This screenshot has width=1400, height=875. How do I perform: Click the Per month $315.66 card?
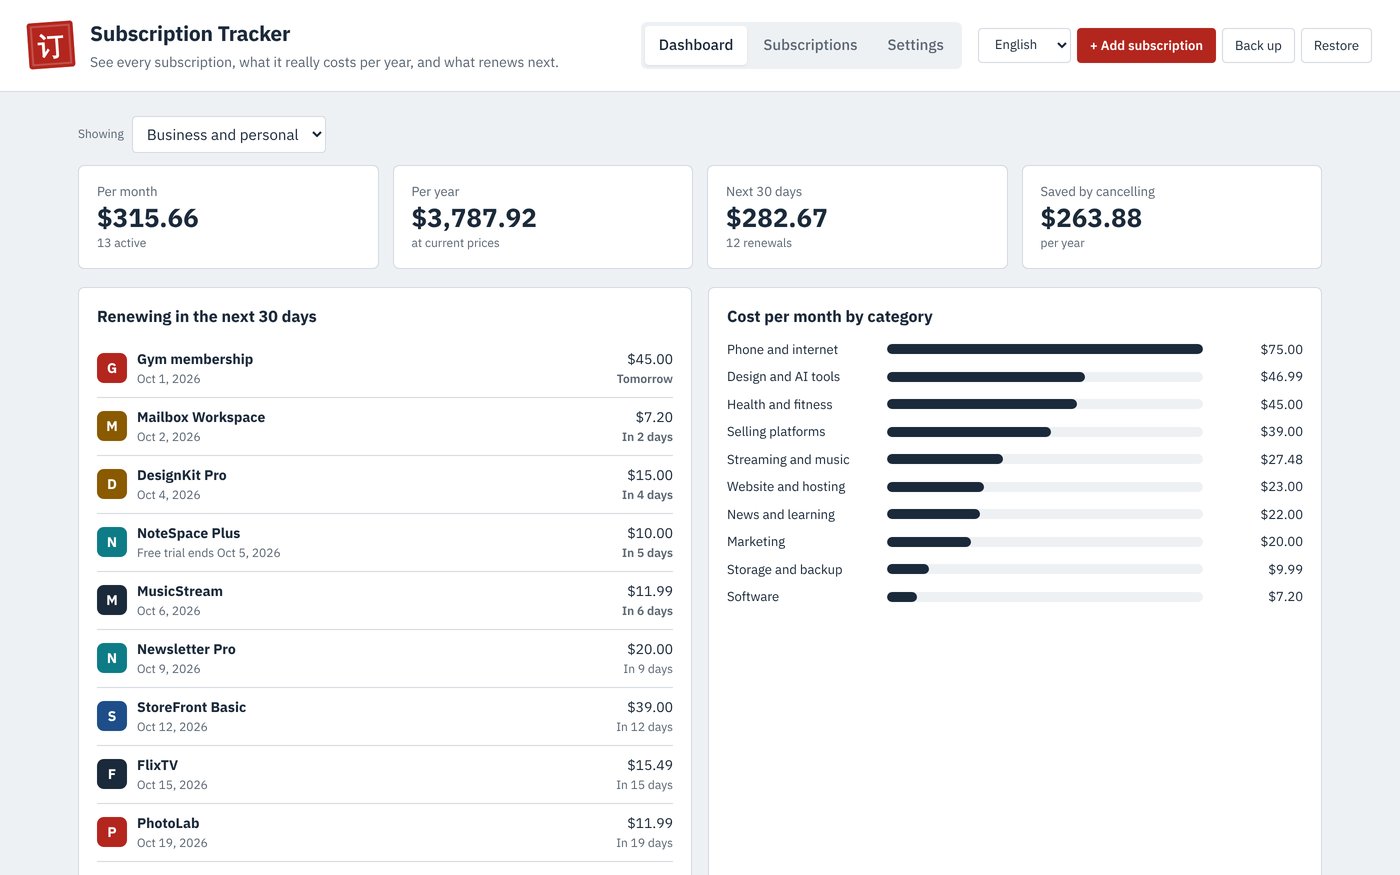point(228,217)
